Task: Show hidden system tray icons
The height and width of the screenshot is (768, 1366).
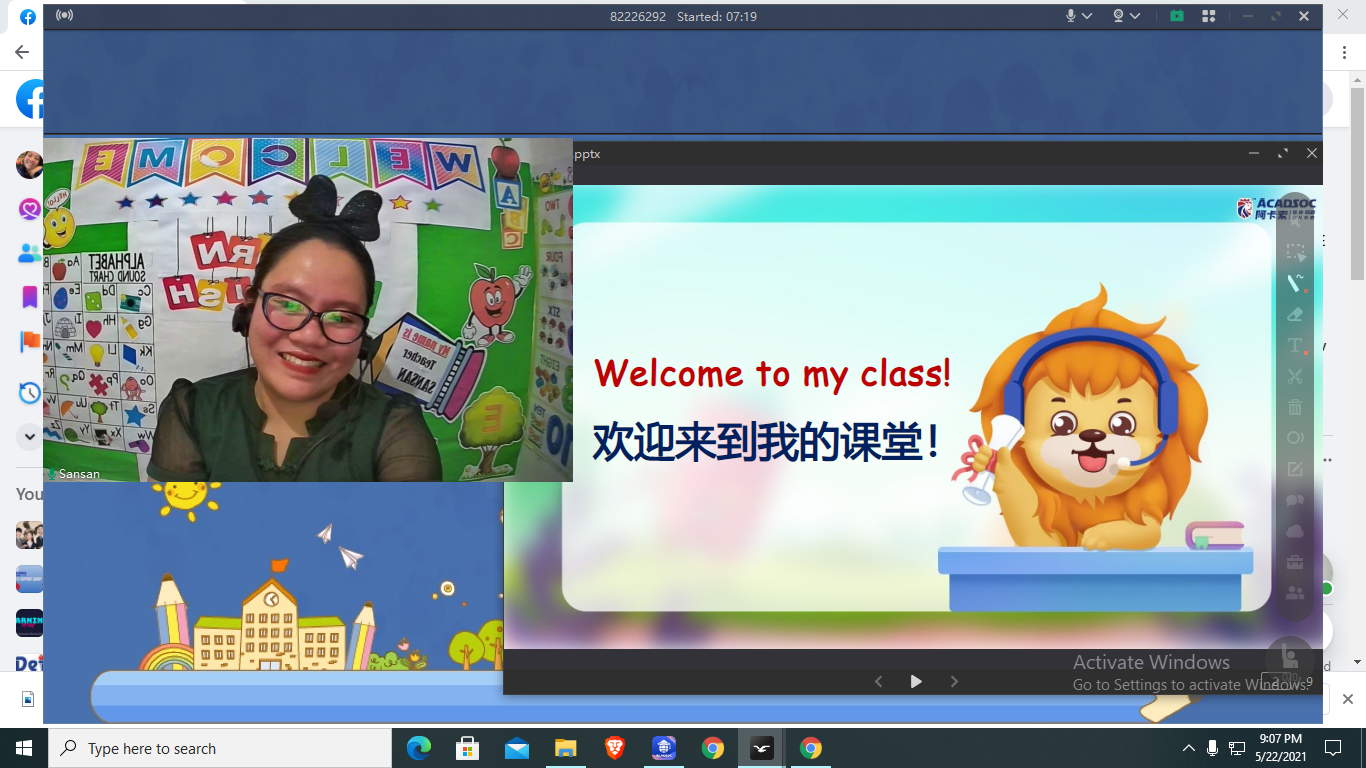Action: click(1189, 748)
